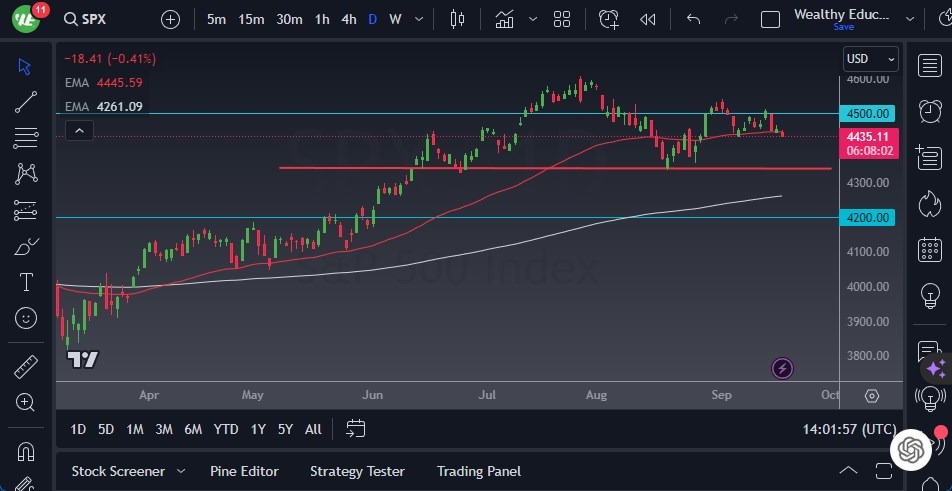
Task: Click the create alert icon in top toolbar
Action: pos(609,19)
